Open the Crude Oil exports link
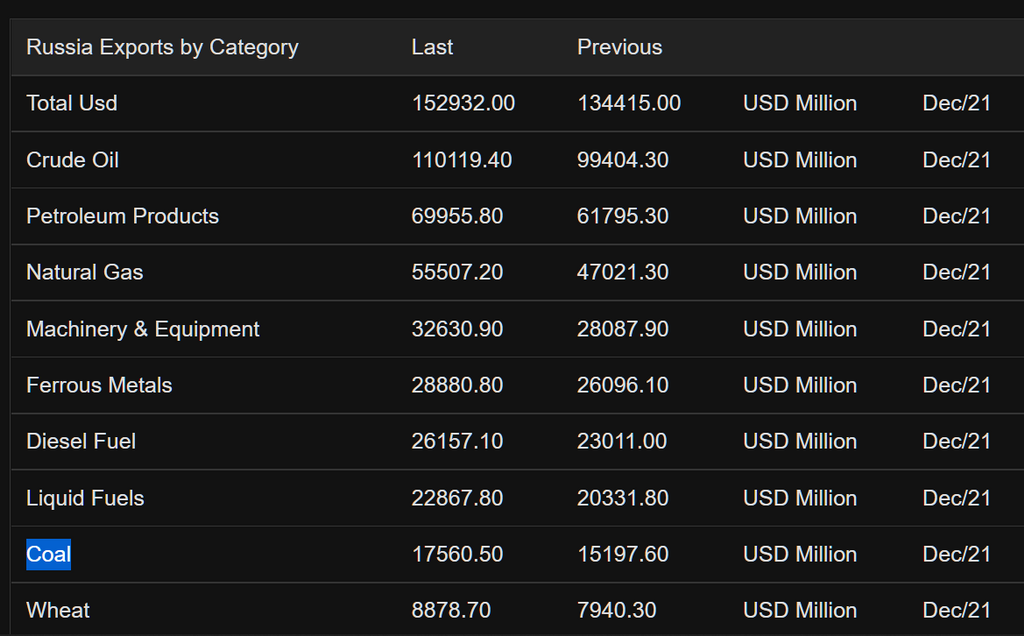 (72, 160)
